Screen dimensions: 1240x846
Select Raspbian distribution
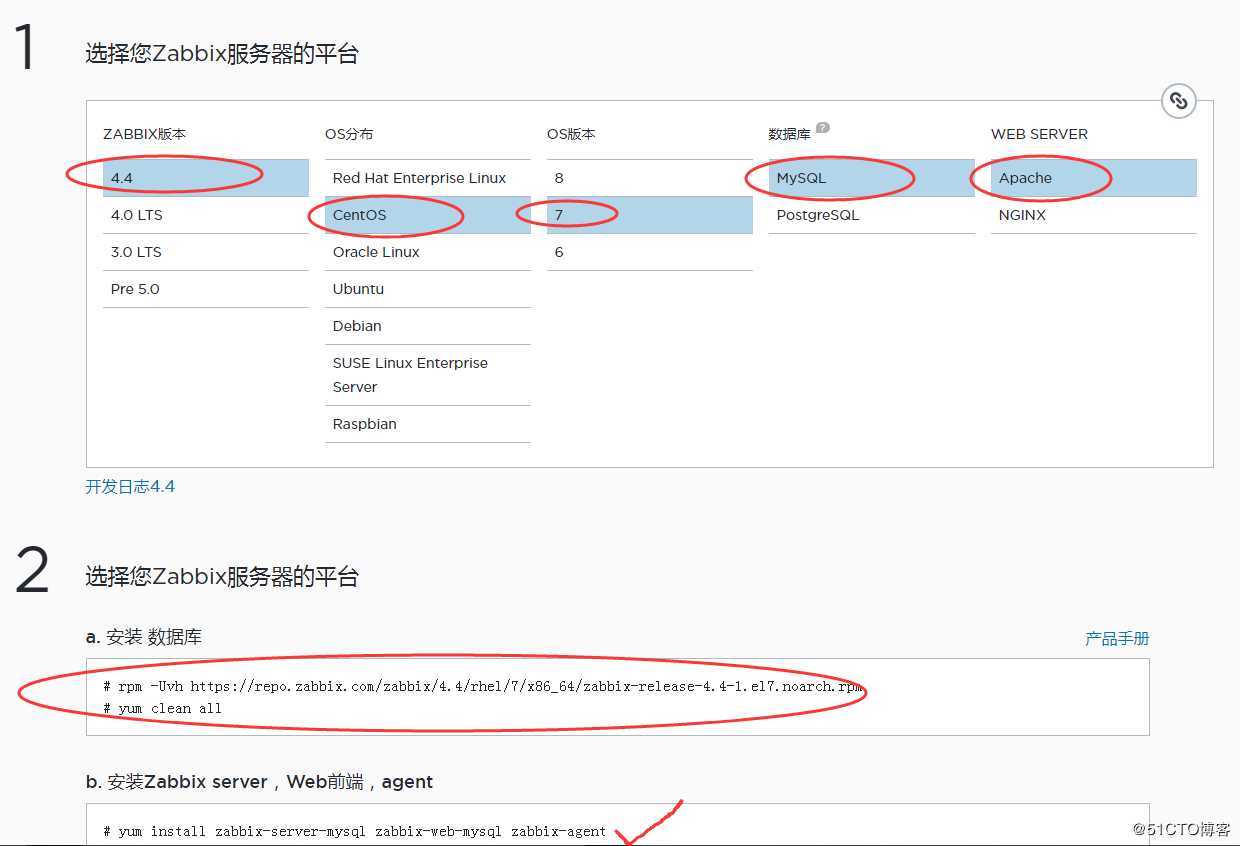point(428,424)
